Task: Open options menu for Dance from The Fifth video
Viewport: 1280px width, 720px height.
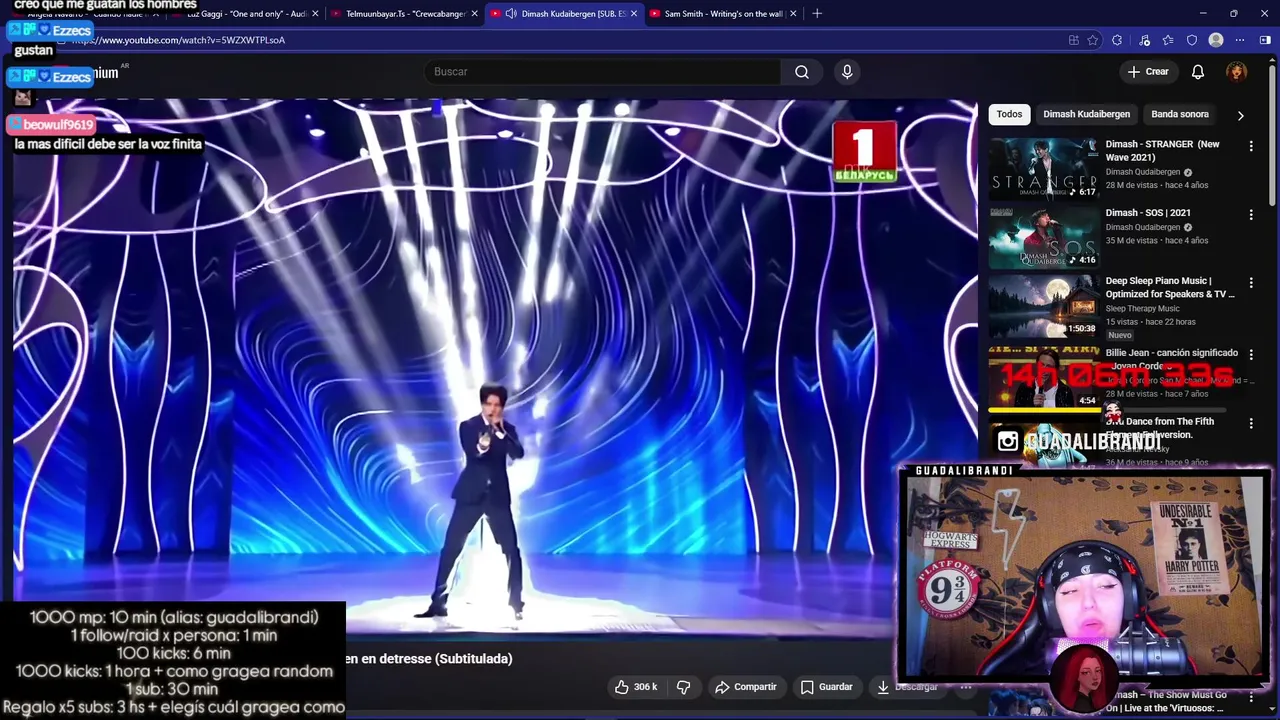Action: coord(1250,423)
